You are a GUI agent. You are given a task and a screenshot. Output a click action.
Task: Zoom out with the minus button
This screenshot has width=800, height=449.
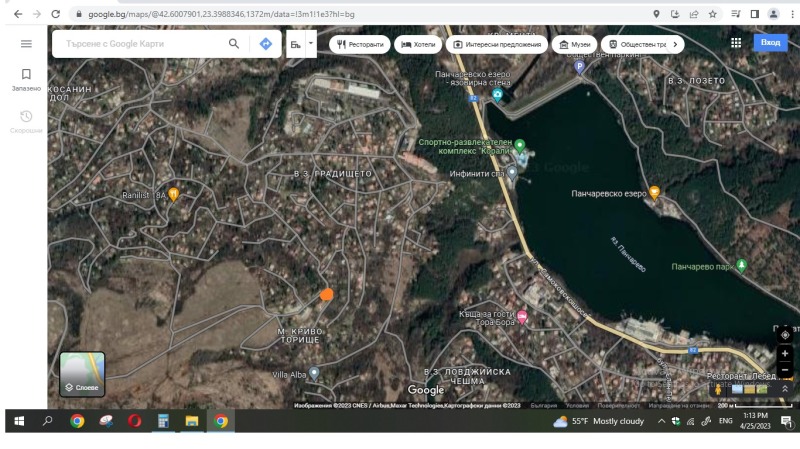(784, 370)
